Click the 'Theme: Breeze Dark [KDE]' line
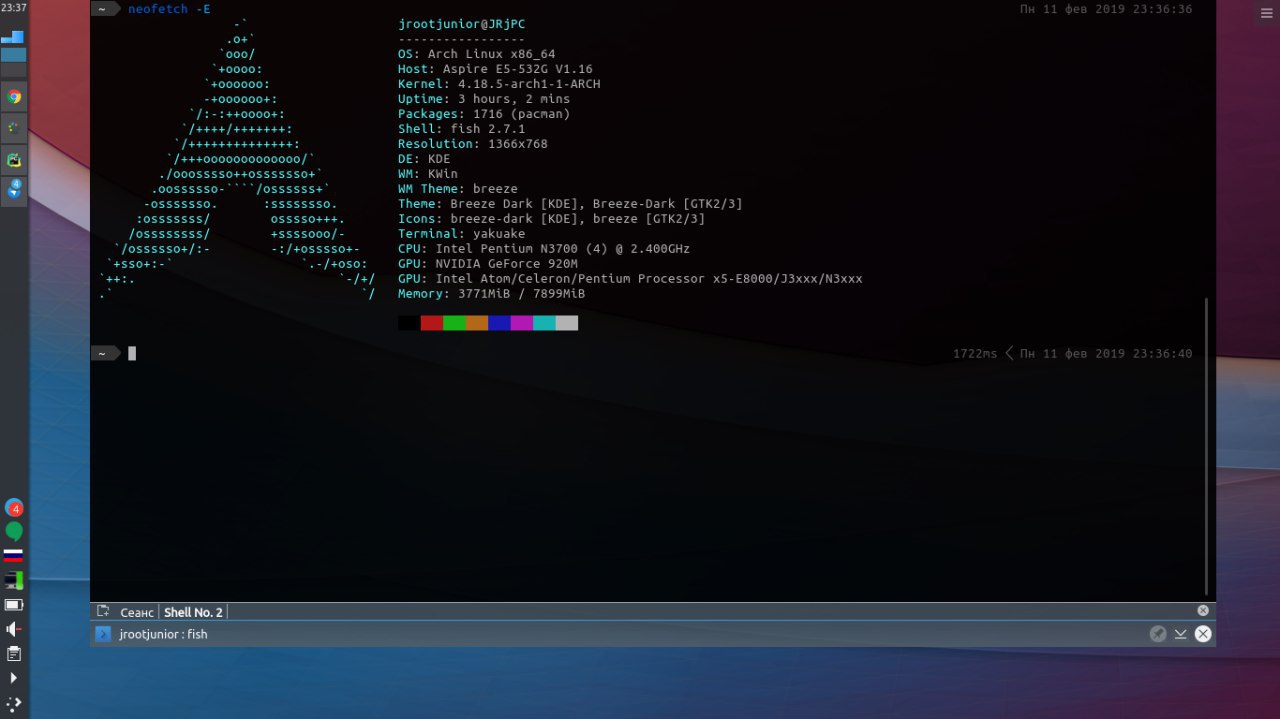 570,204
